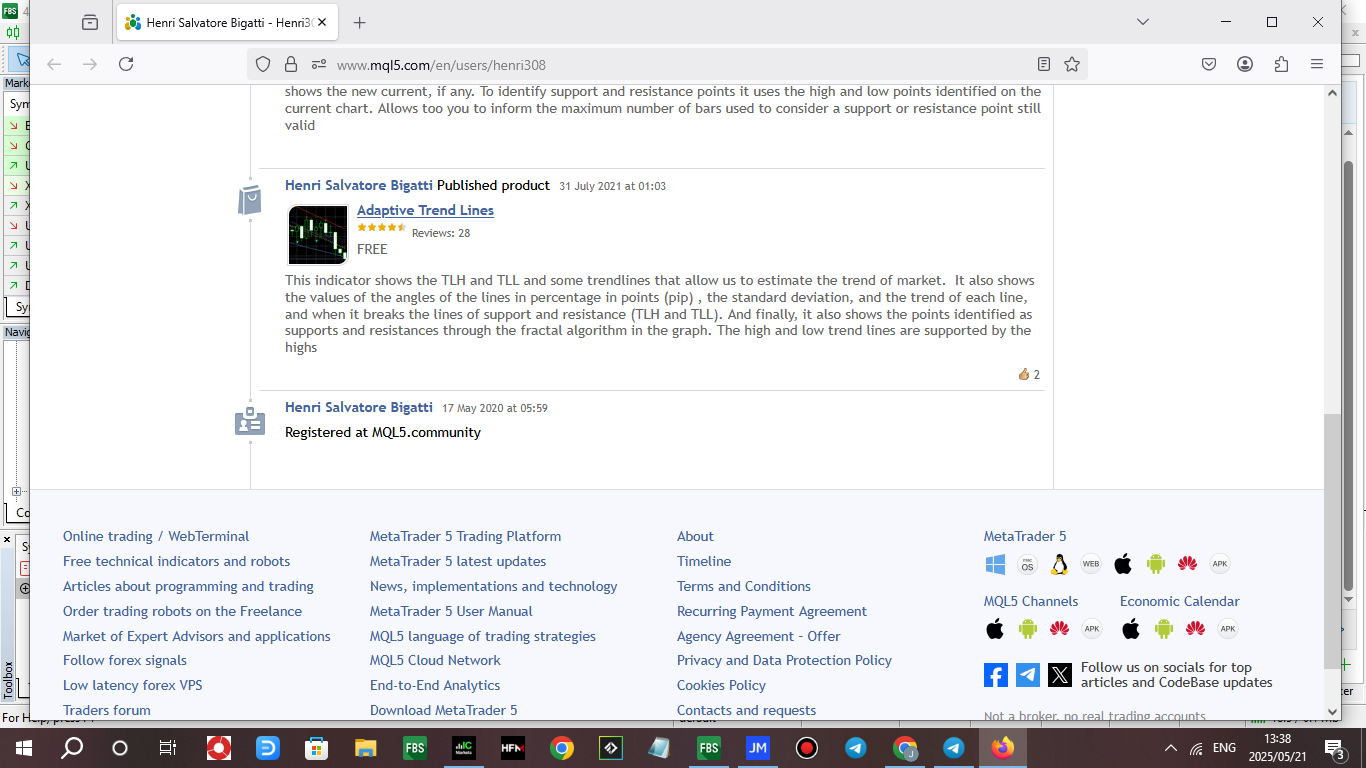Screen dimensions: 1366x768
Task: Click the ENG language indicator in tray
Action: [x=1224, y=748]
